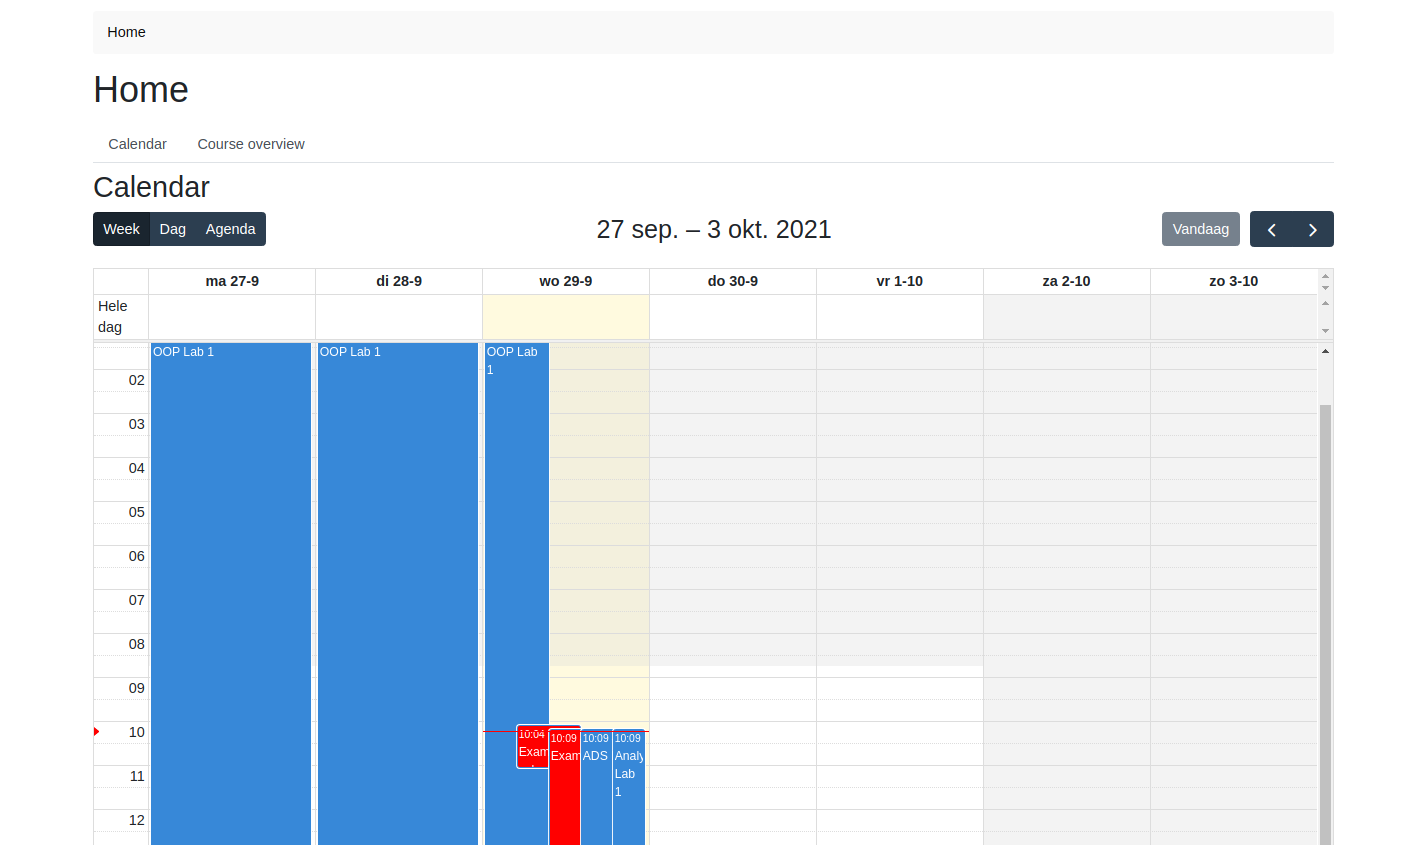Click the zo 3-10 day header
Viewport: 1410px width, 845px height.
(1233, 281)
